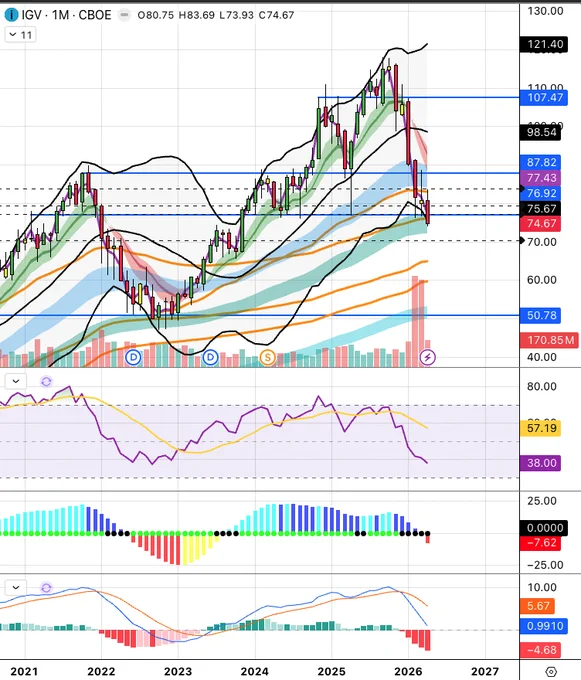The image size is (581, 680).
Task: Click the second blue D dividend marker
Action: [x=210, y=357]
